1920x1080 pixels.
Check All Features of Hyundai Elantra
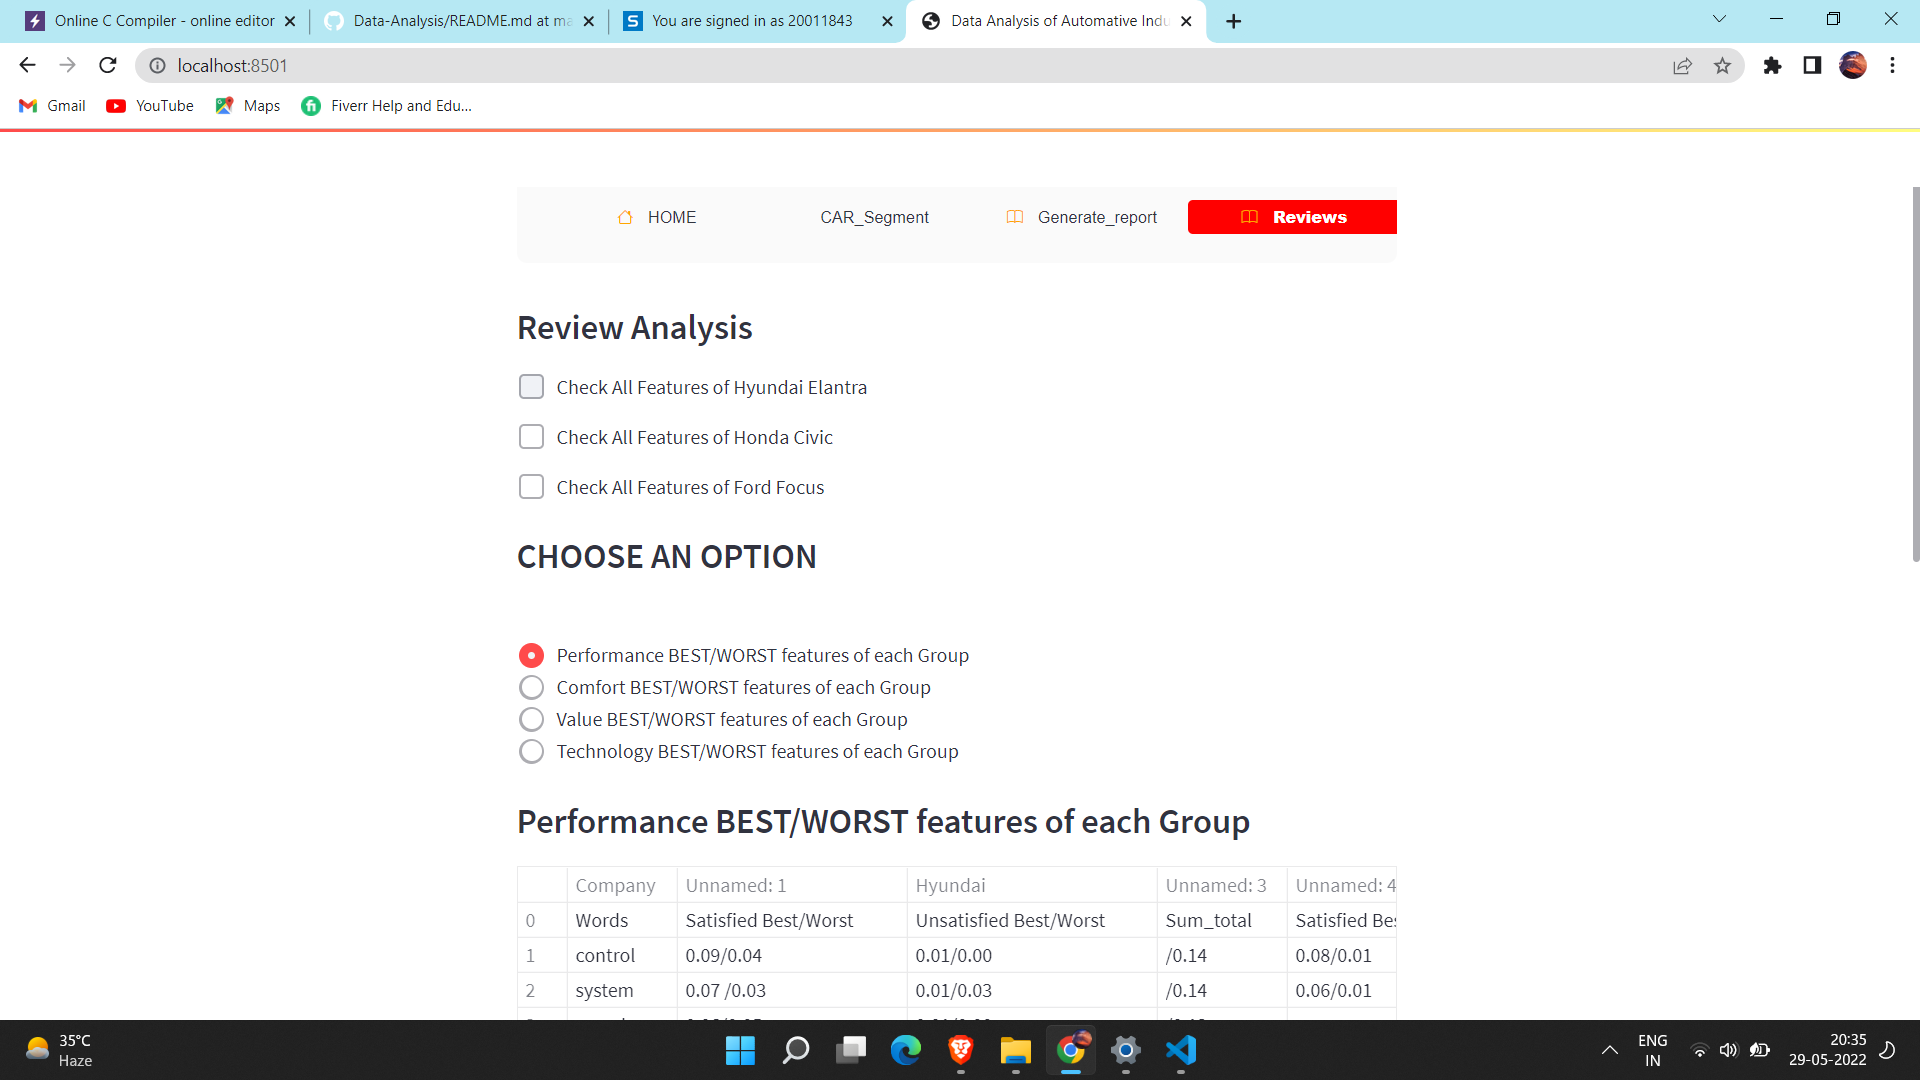click(531, 386)
